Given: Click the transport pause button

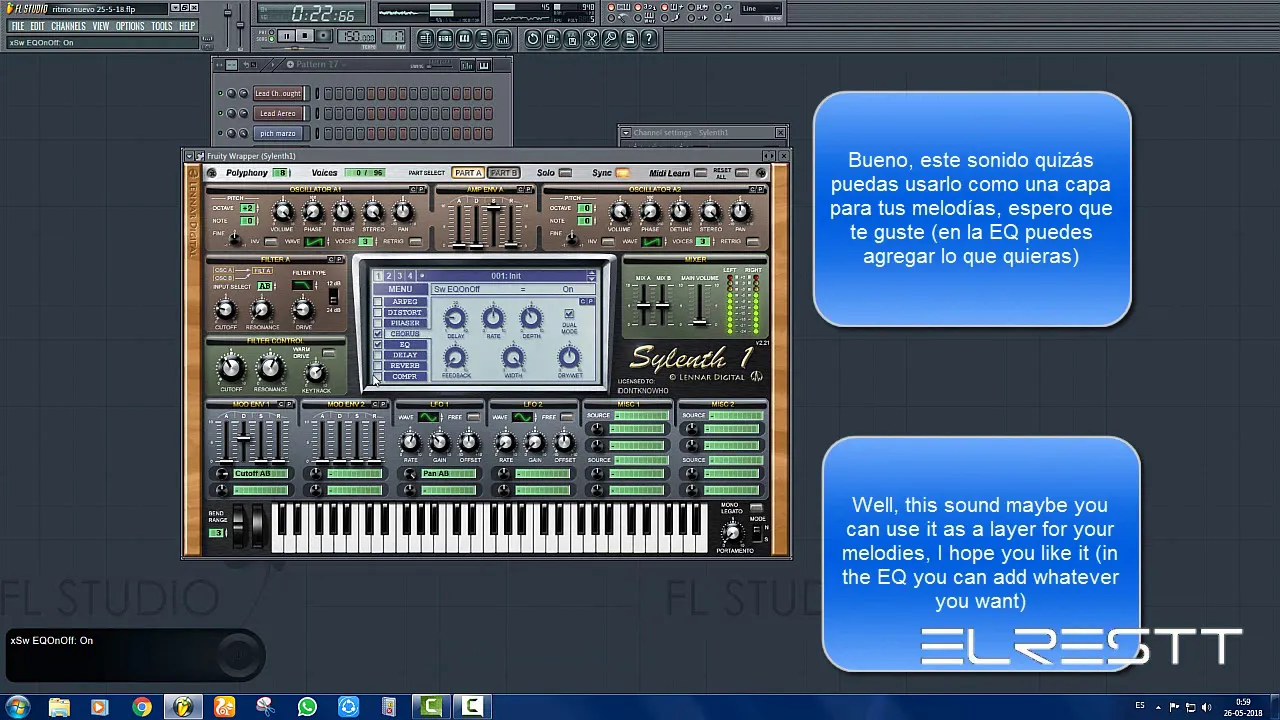Looking at the screenshot, I should pyautogui.click(x=286, y=36).
